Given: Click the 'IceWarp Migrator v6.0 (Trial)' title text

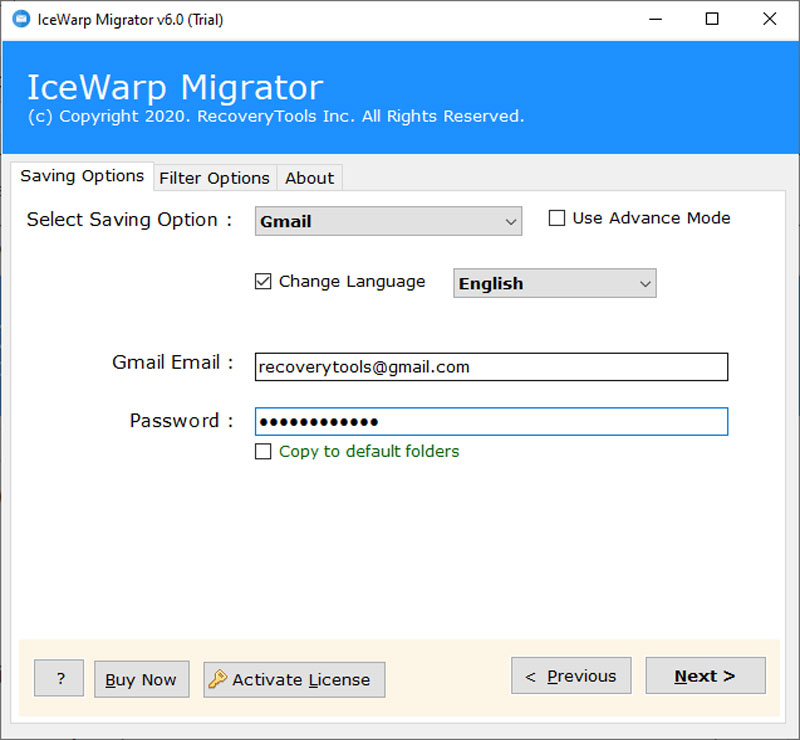Looking at the screenshot, I should (130, 20).
